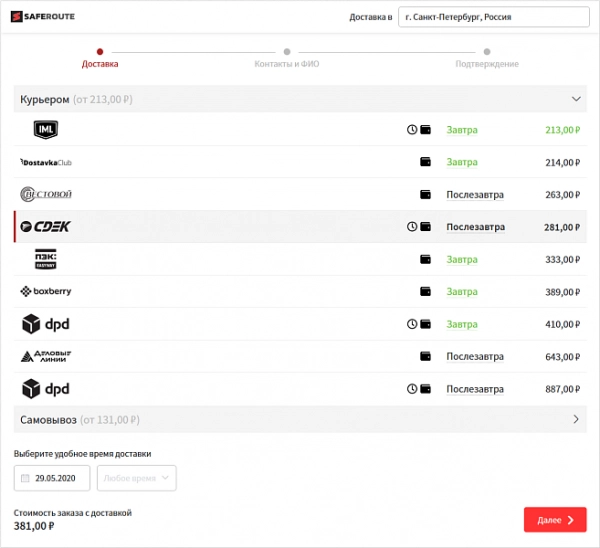The height and width of the screenshot is (548, 600).
Task: Go to the Доставка step
Action: (x=100, y=58)
